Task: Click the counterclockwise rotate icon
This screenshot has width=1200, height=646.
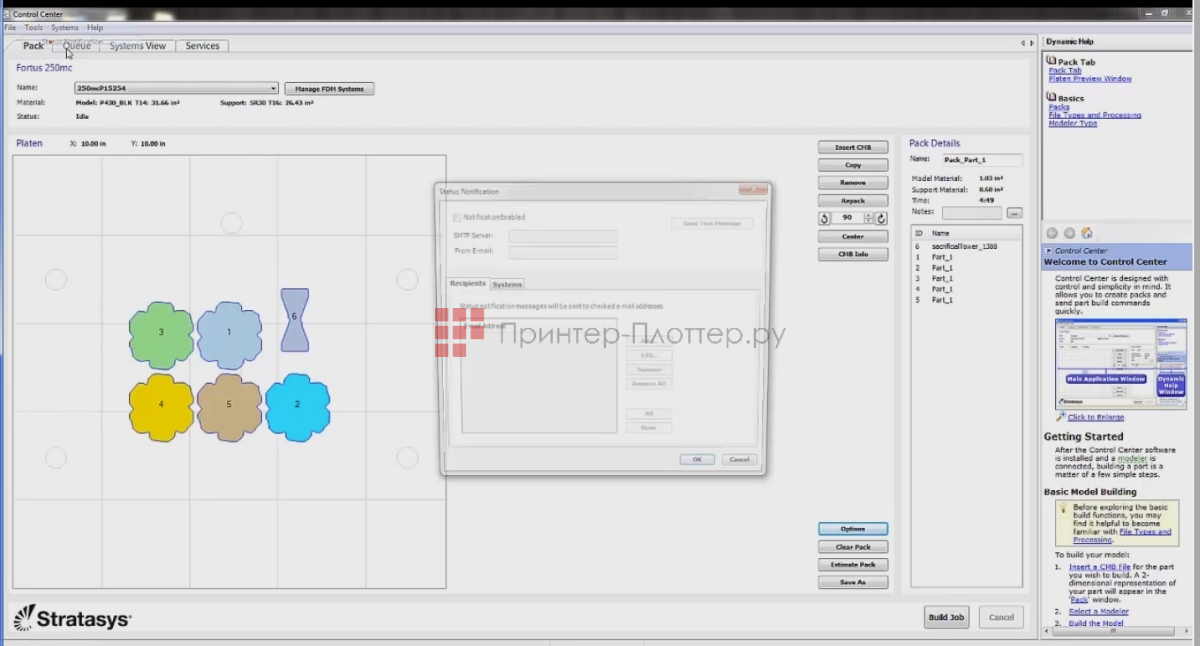Action: click(824, 217)
